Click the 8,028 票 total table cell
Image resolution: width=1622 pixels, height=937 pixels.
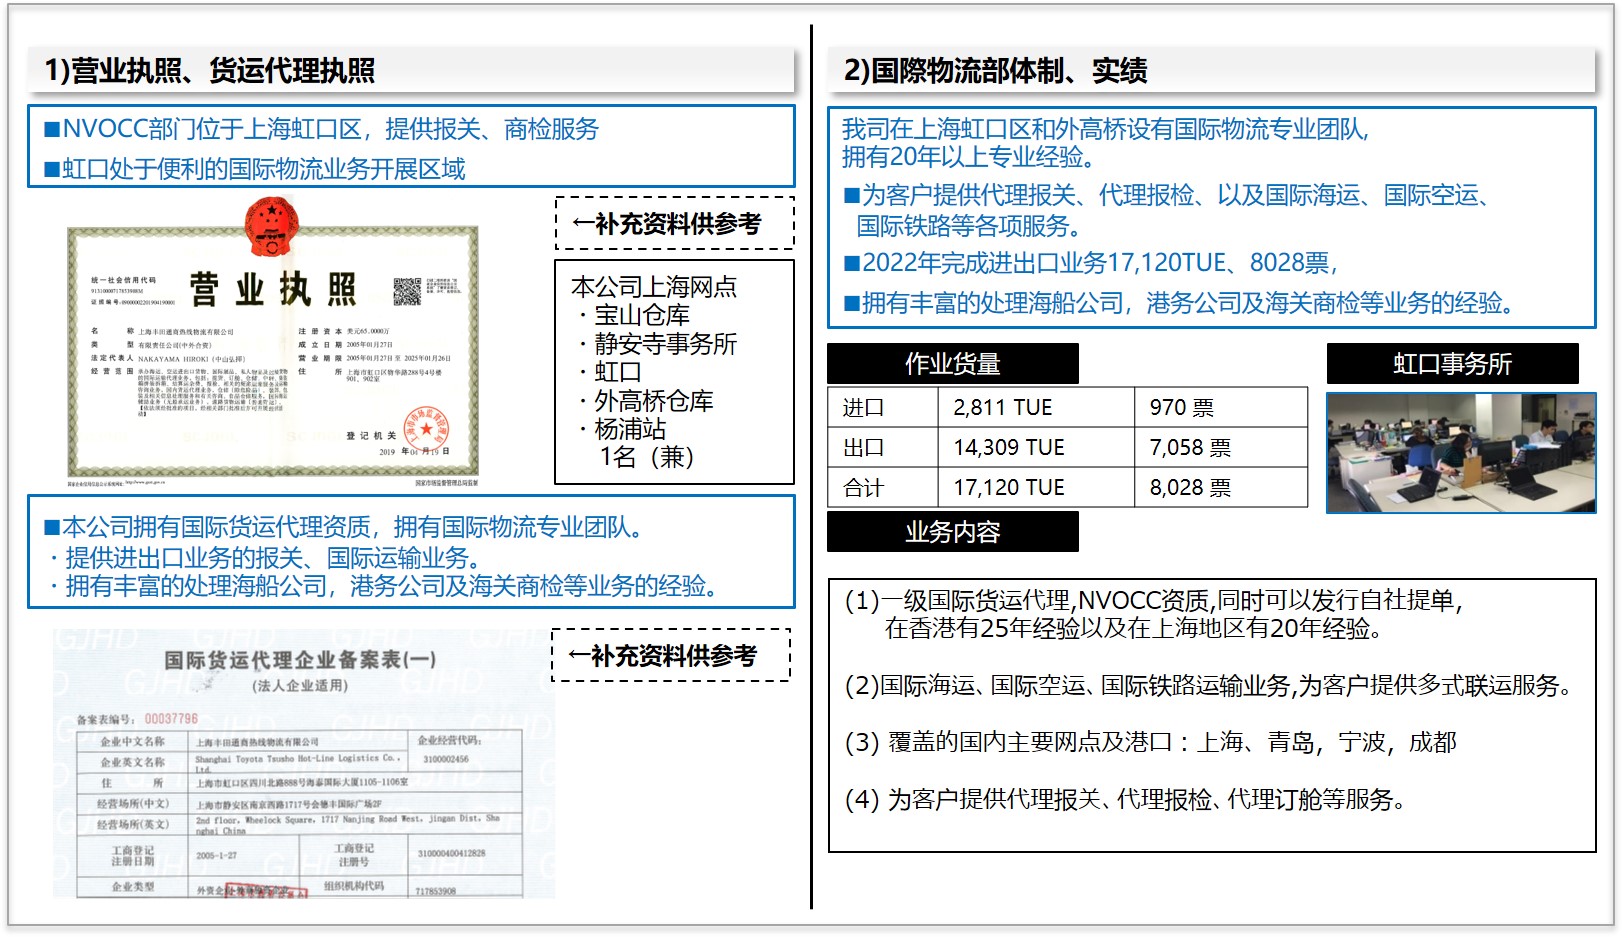[x=1220, y=488]
